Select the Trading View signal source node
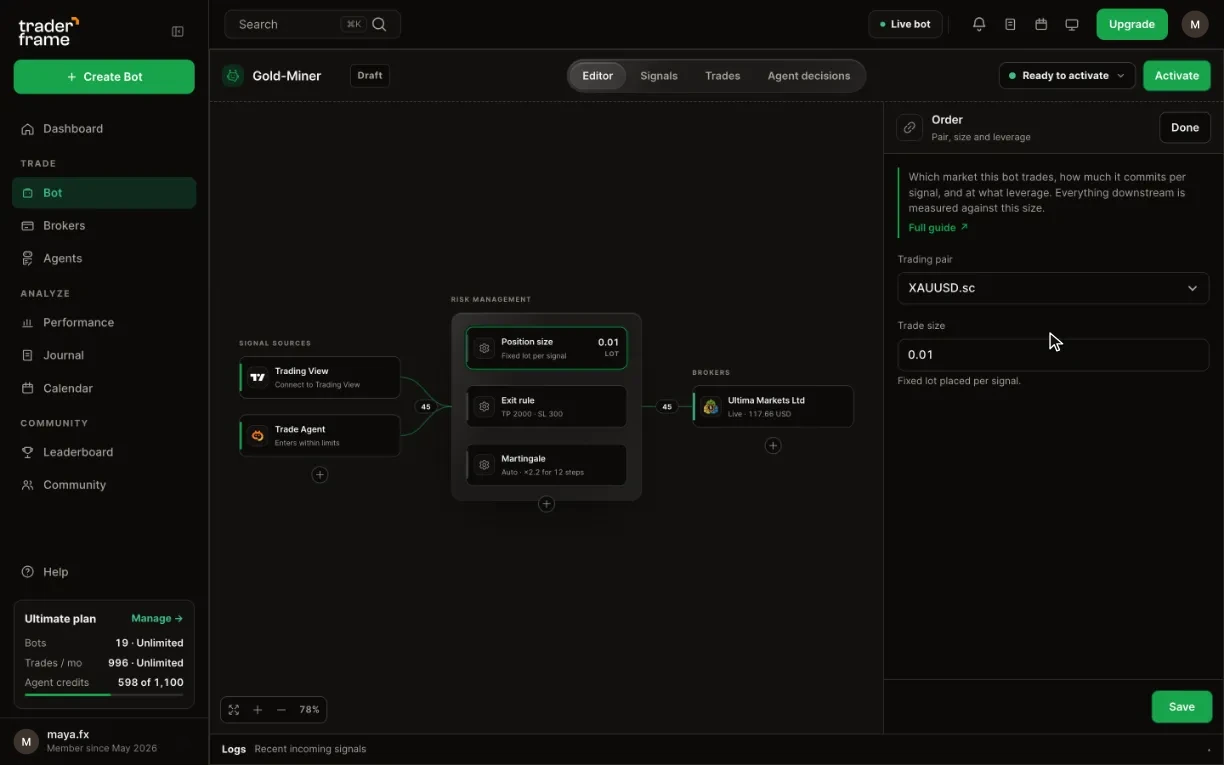1224x765 pixels. click(320, 377)
